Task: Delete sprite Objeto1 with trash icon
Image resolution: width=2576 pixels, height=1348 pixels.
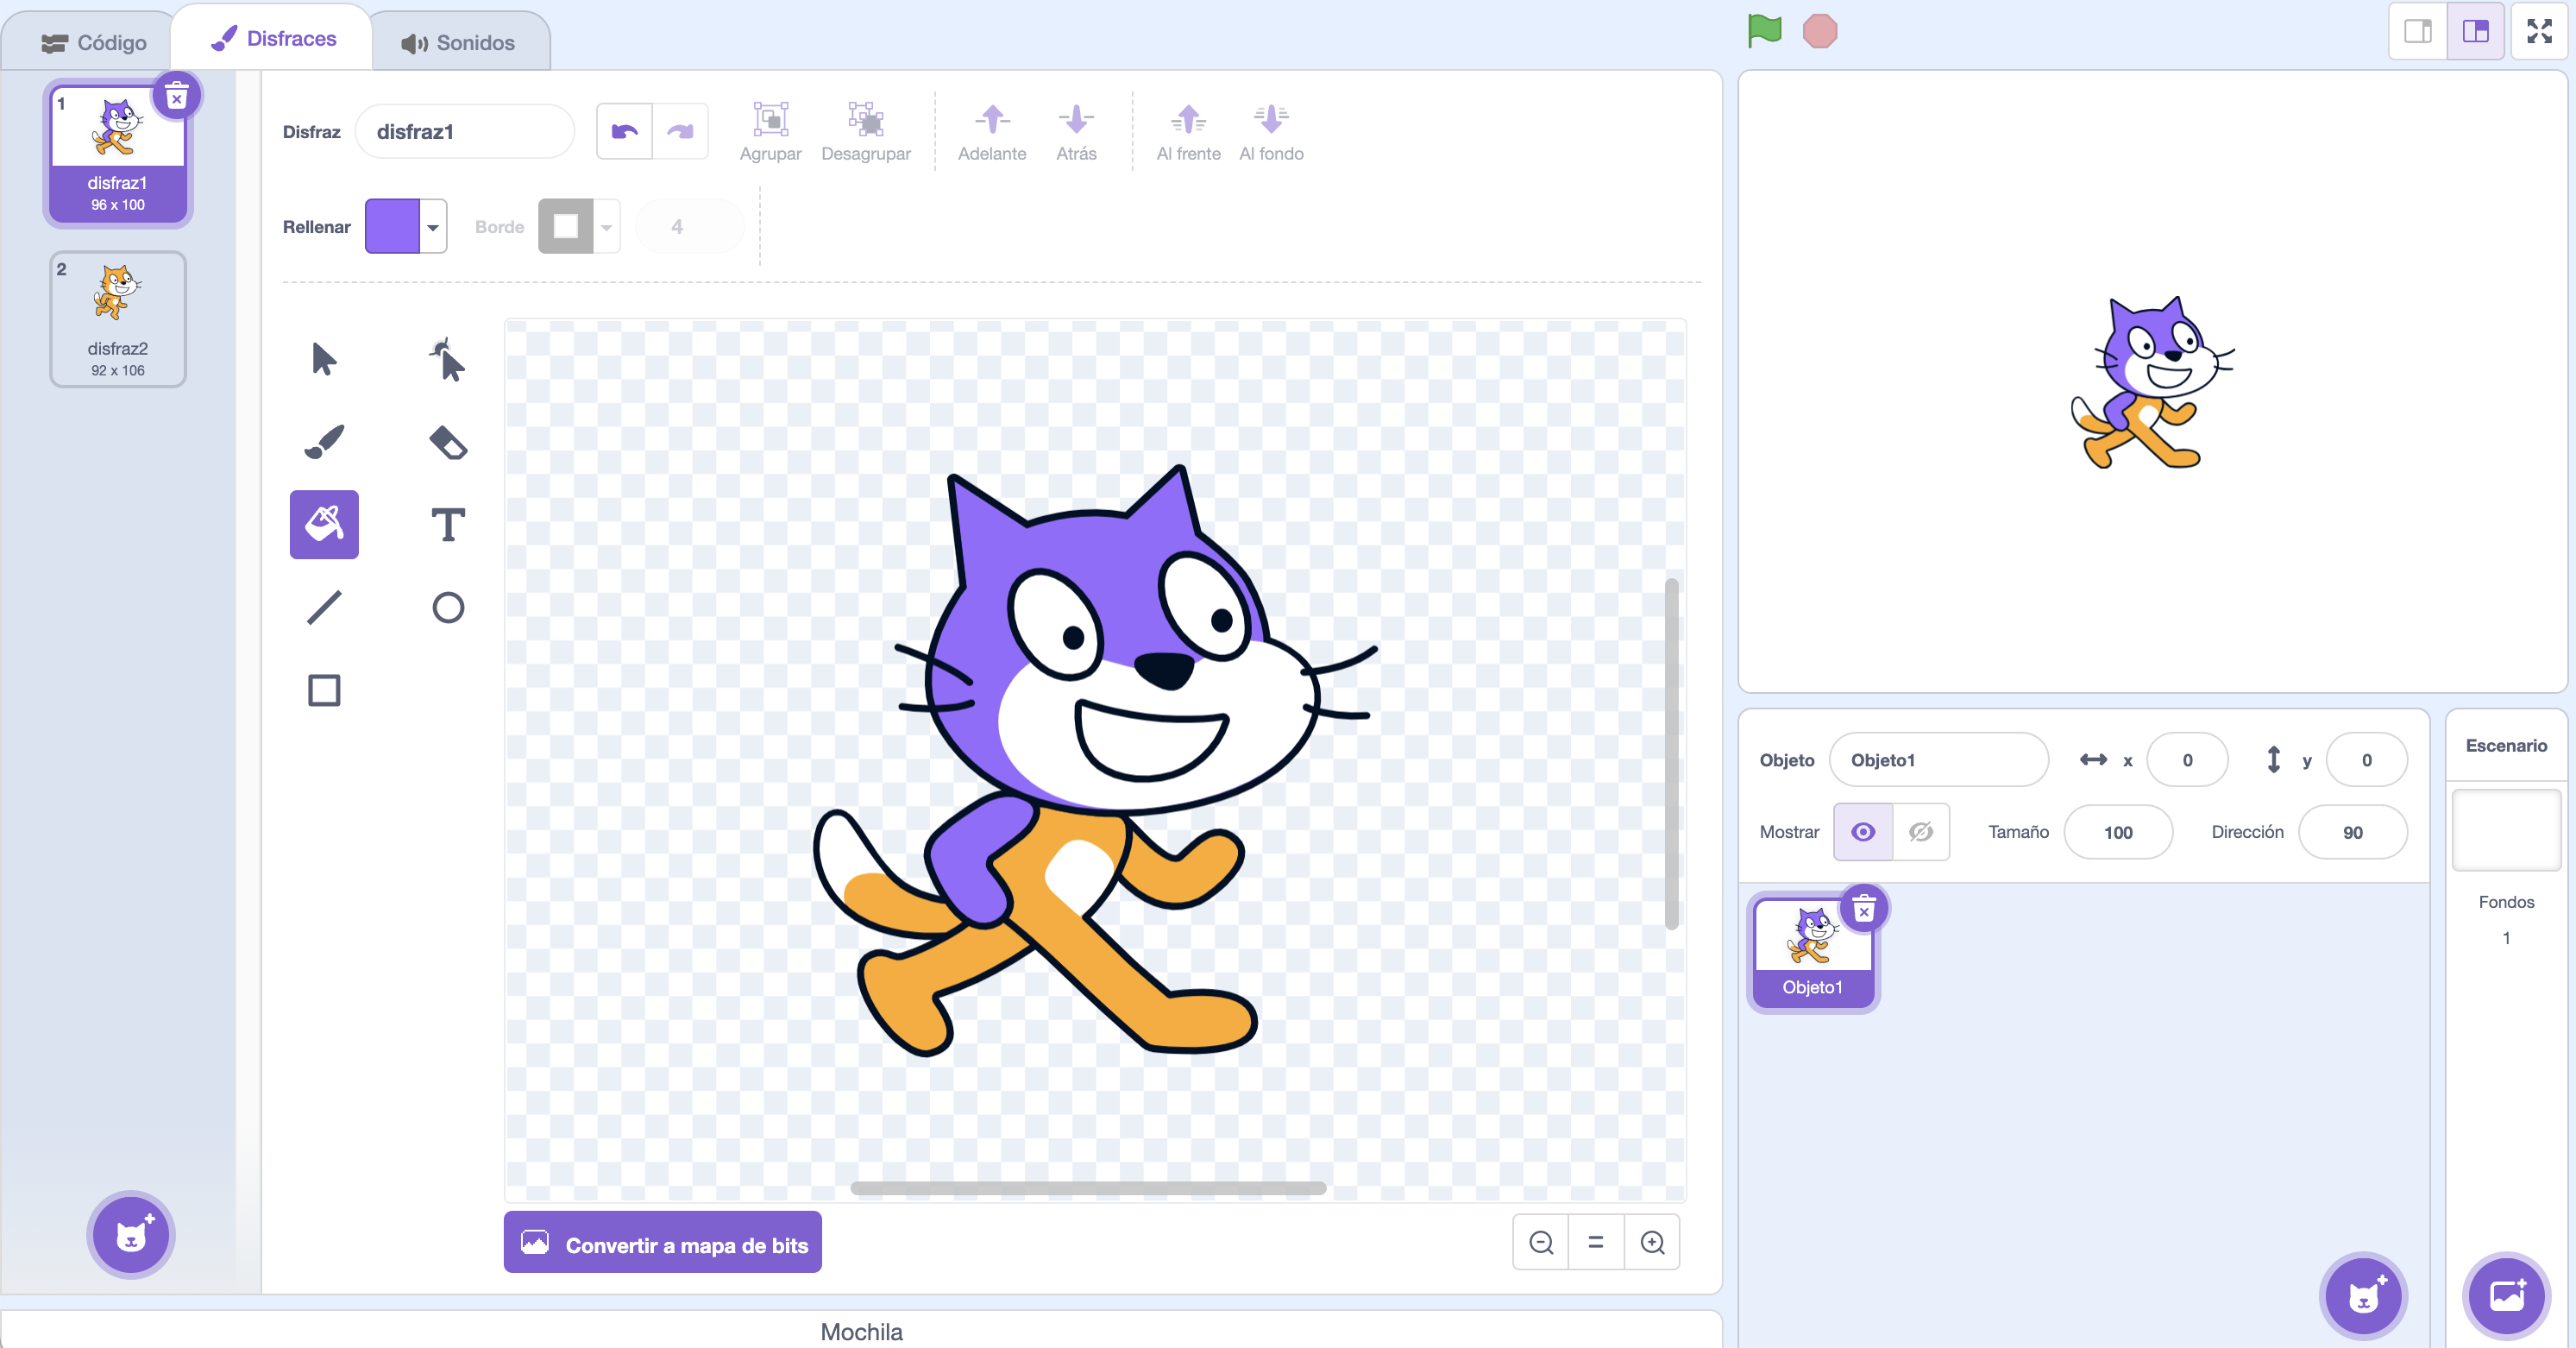Action: 1864,909
